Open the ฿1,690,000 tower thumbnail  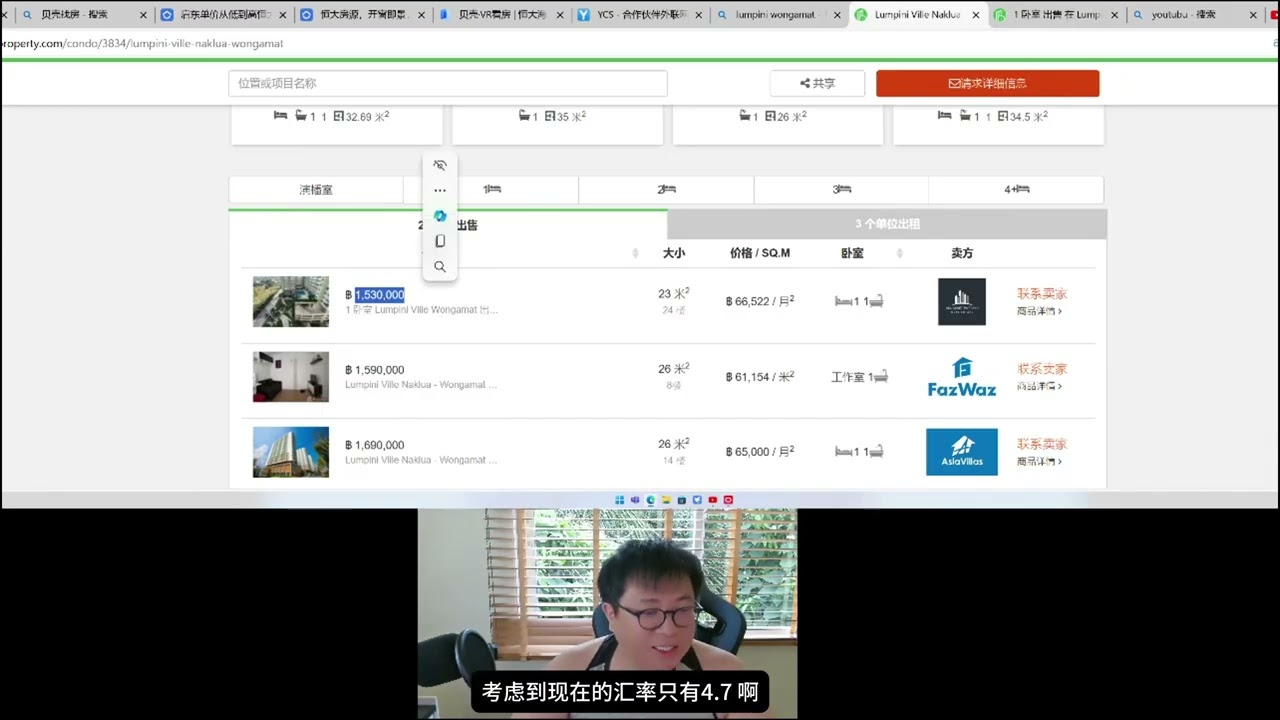coord(291,452)
